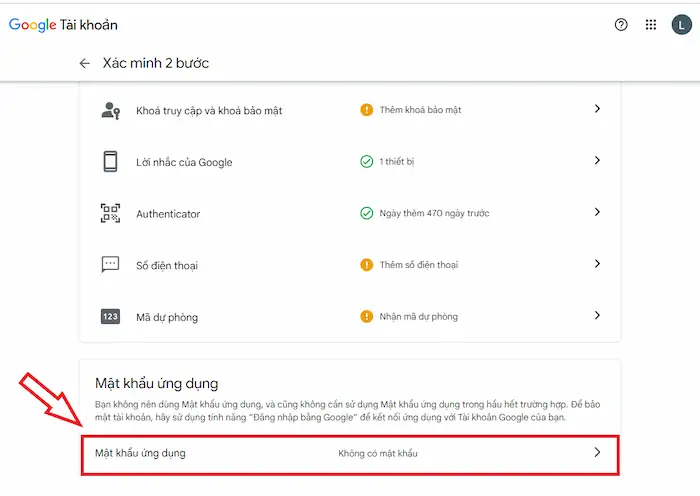This screenshot has height=496, width=700.
Task: Expand the Số điện thoại row chevron
Action: 597,264
